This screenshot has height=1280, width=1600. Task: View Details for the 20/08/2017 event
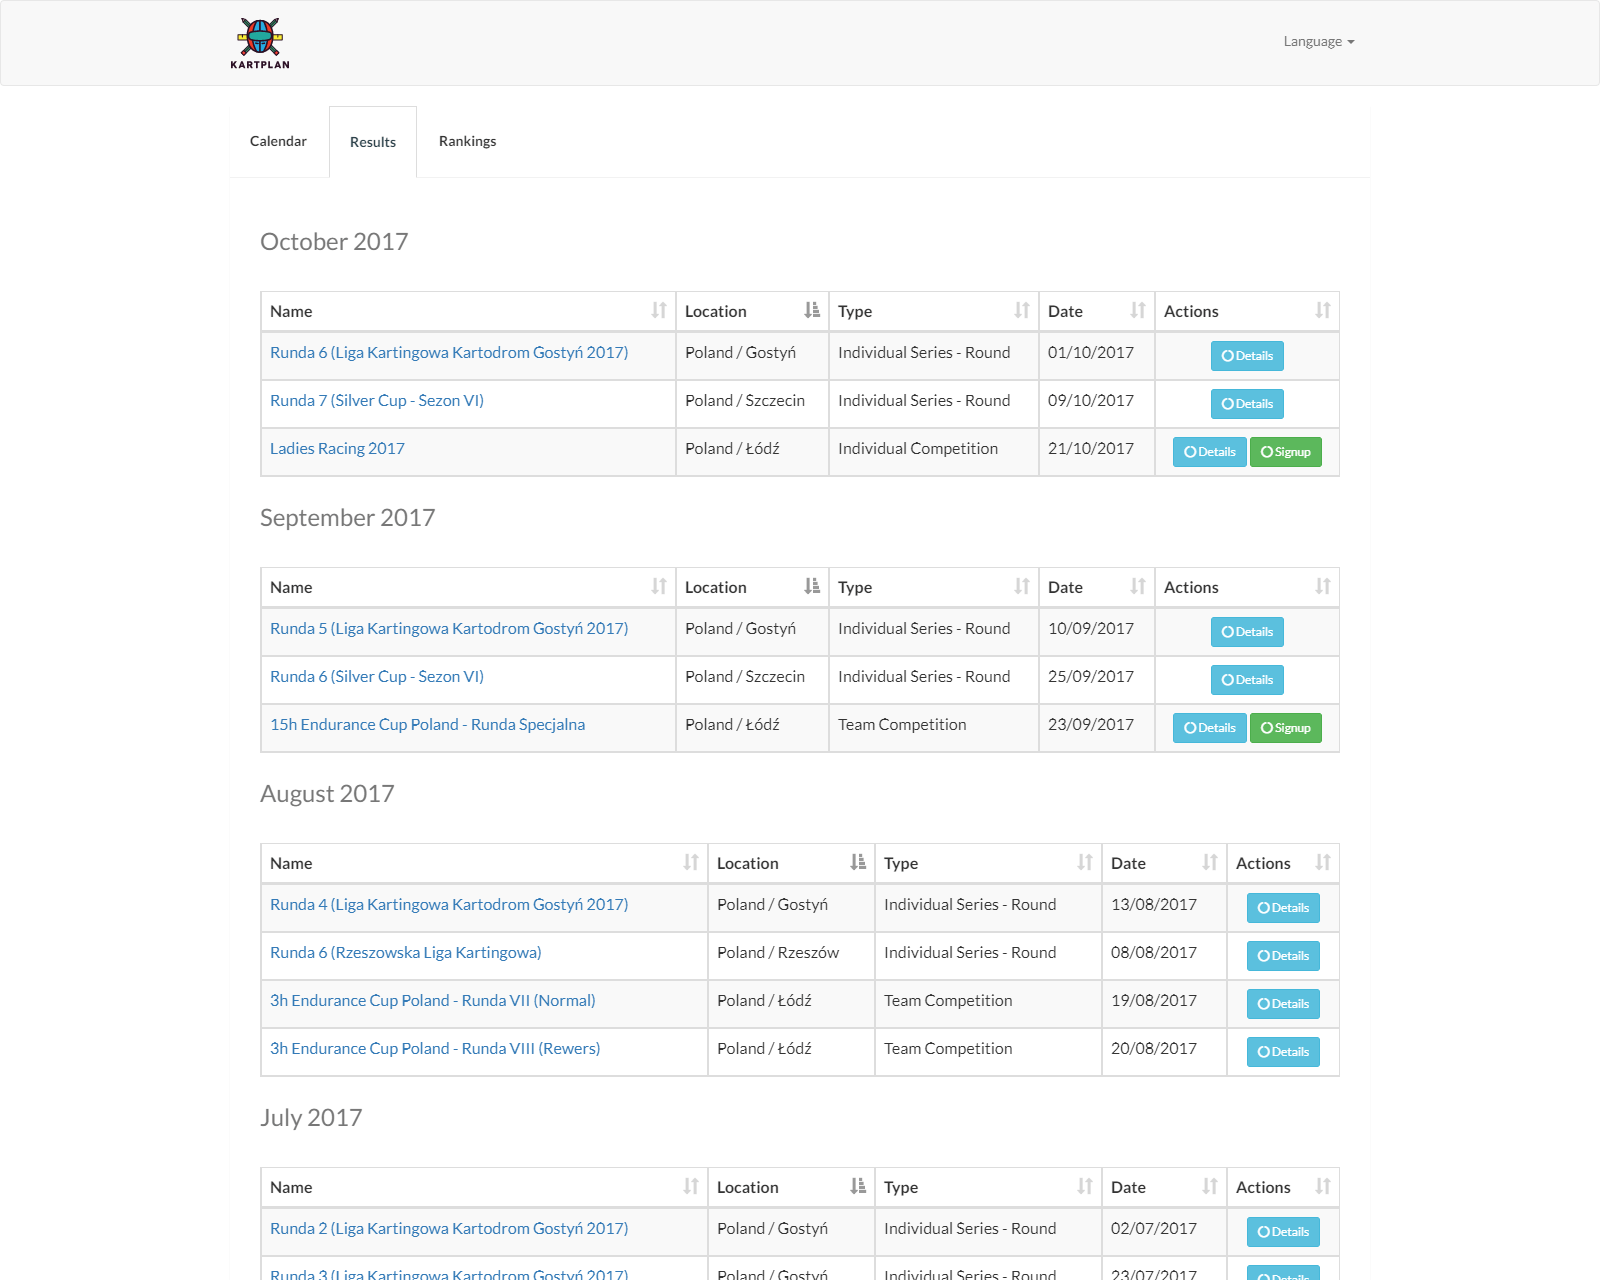(x=1283, y=1052)
